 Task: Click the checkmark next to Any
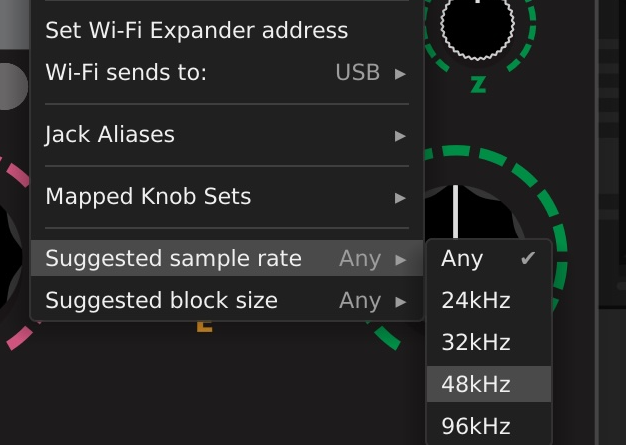pos(528,258)
